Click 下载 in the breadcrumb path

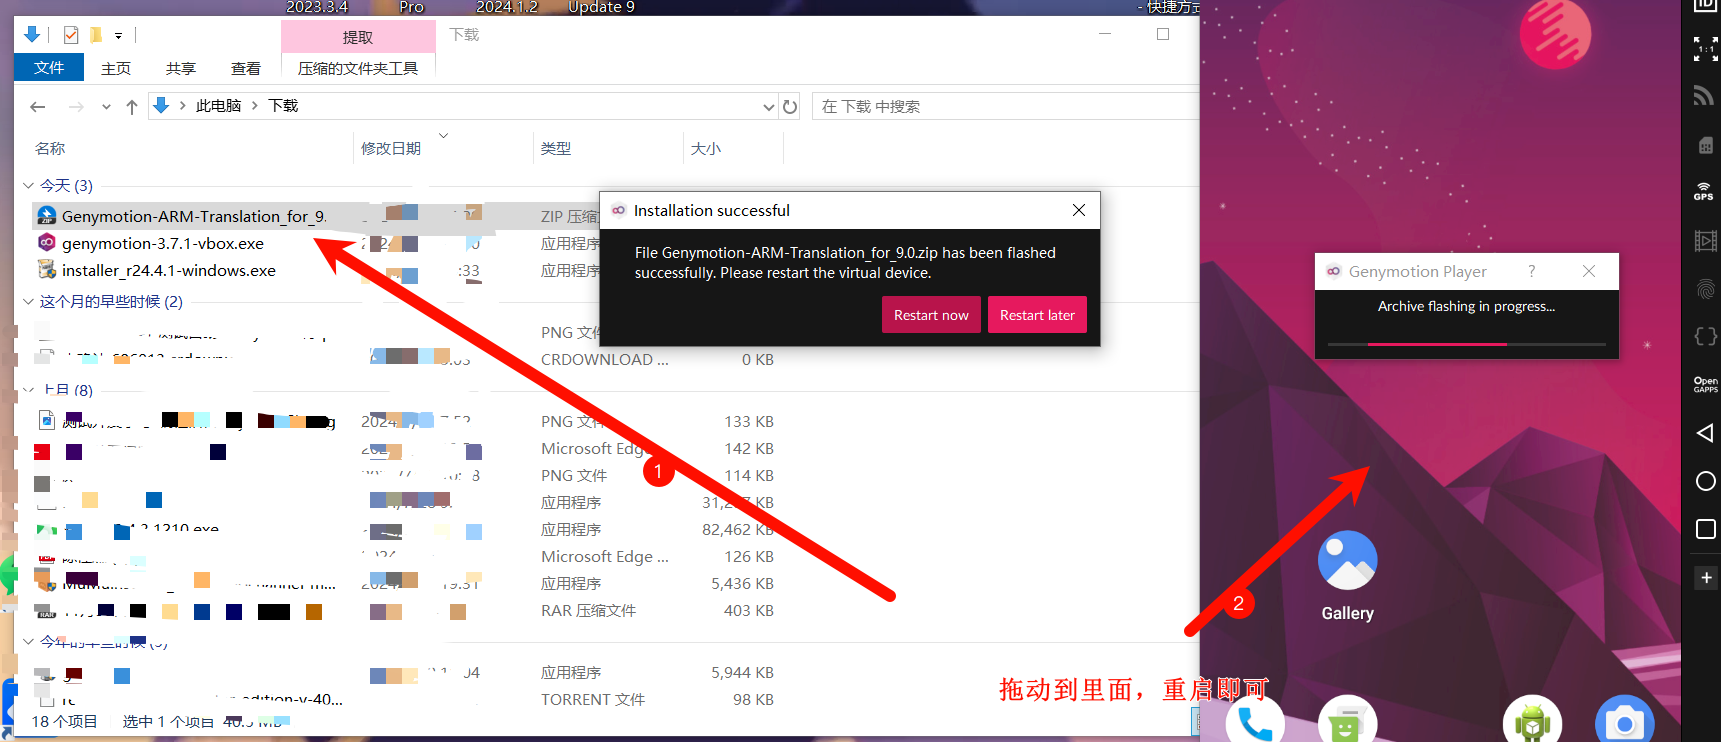[x=283, y=106]
